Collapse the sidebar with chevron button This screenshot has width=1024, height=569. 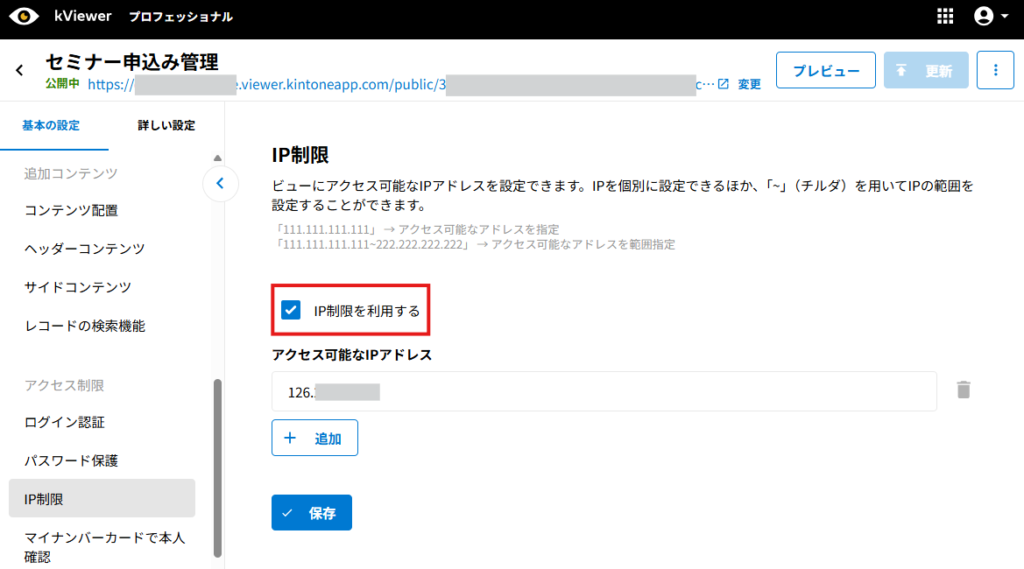click(220, 184)
